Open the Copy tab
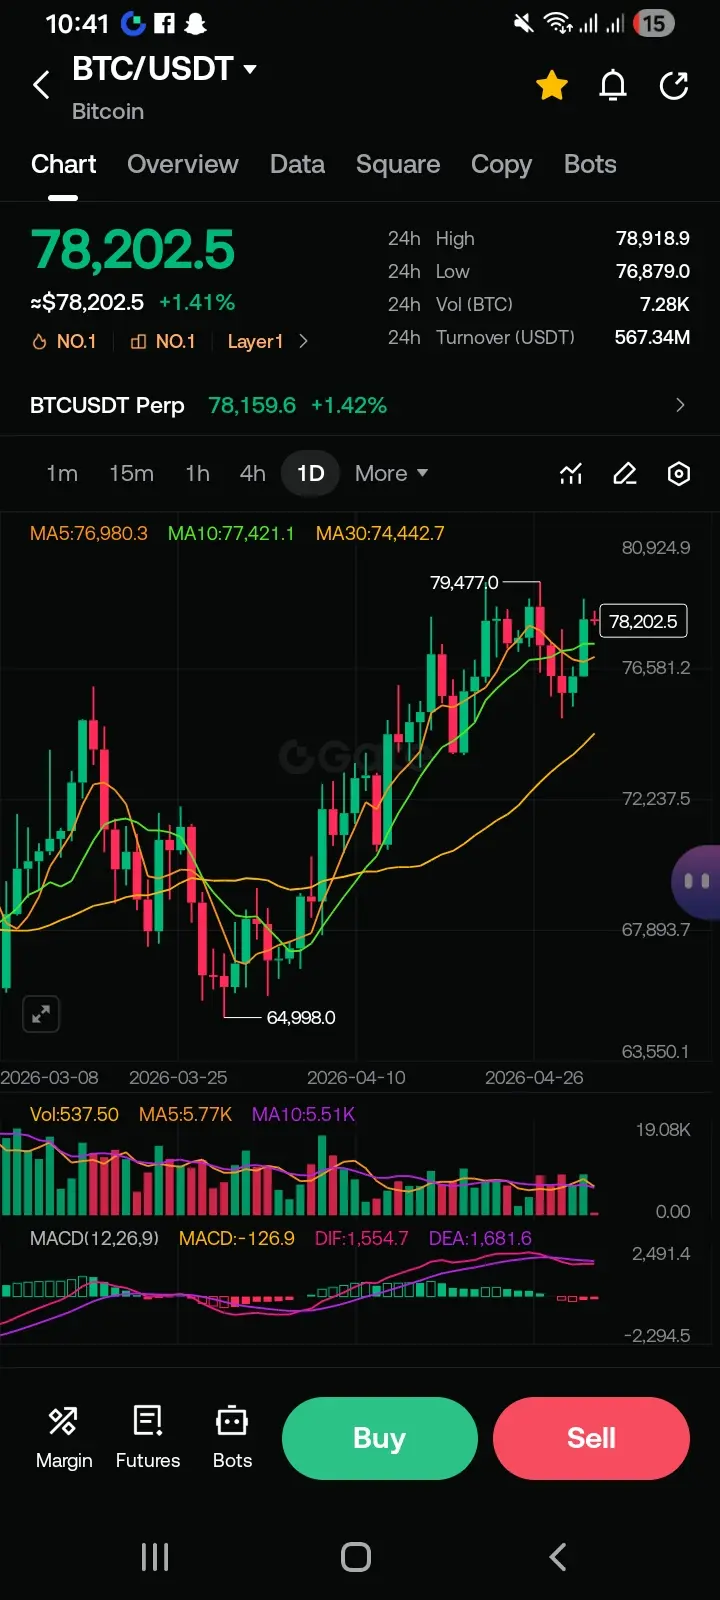 point(501,164)
